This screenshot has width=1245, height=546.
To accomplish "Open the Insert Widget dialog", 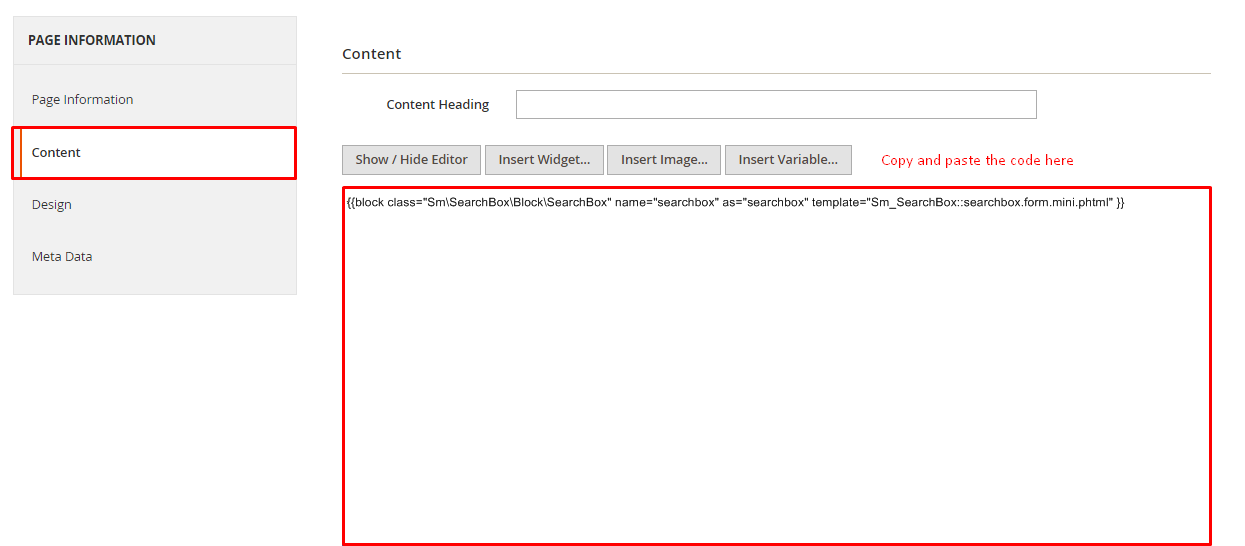I will (544, 160).
